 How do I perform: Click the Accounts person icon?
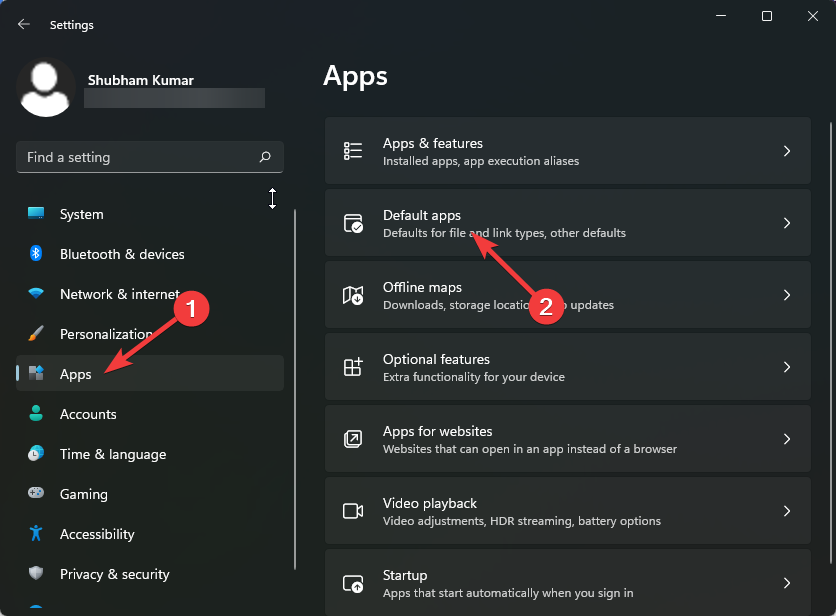pyautogui.click(x=36, y=414)
